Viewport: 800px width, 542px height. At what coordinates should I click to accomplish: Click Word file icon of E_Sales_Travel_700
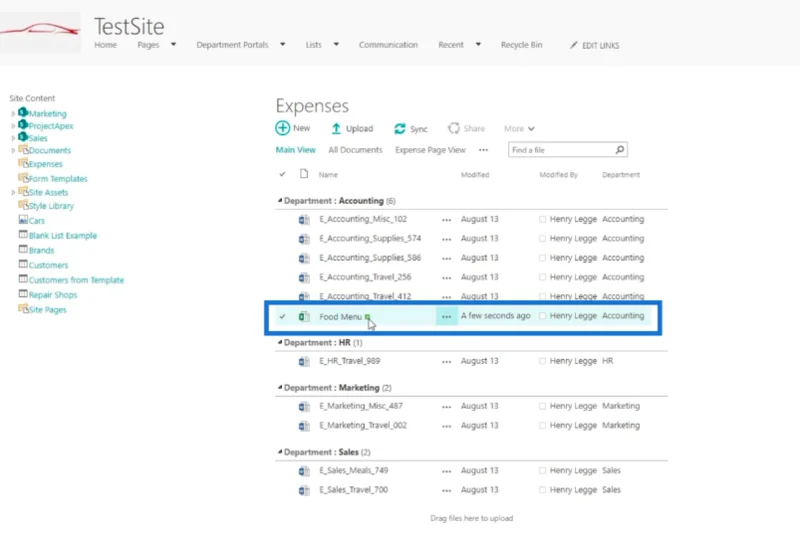[x=304, y=490]
